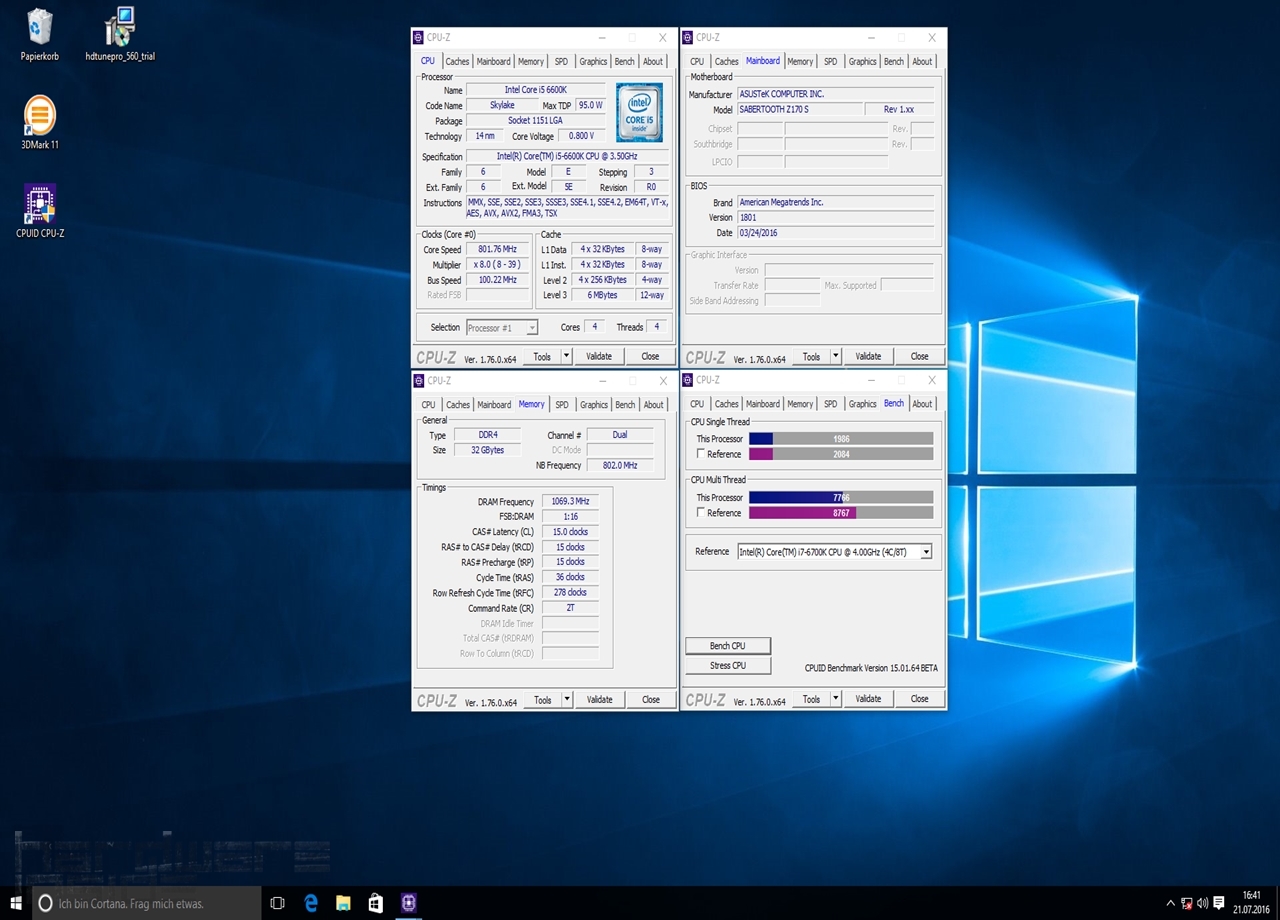
Task: Select the CPUID CPU-Z desktop shortcut
Action: (40, 211)
